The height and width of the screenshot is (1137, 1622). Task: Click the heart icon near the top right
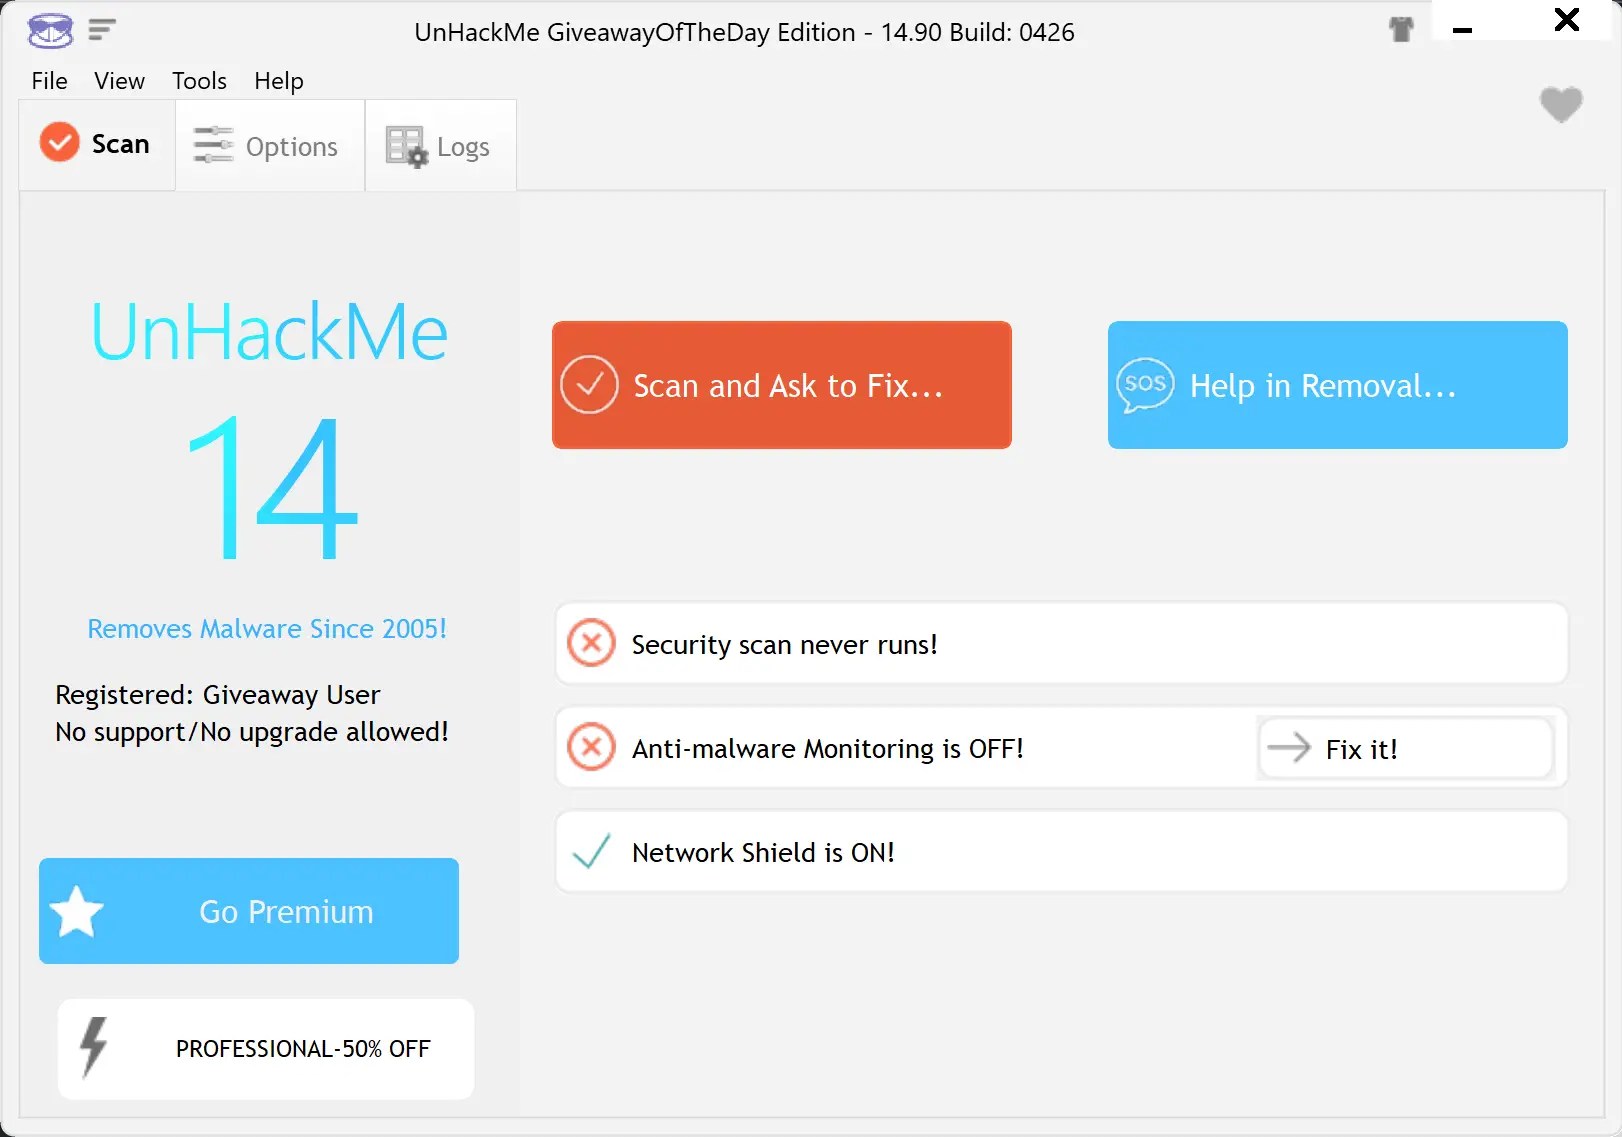(1559, 104)
